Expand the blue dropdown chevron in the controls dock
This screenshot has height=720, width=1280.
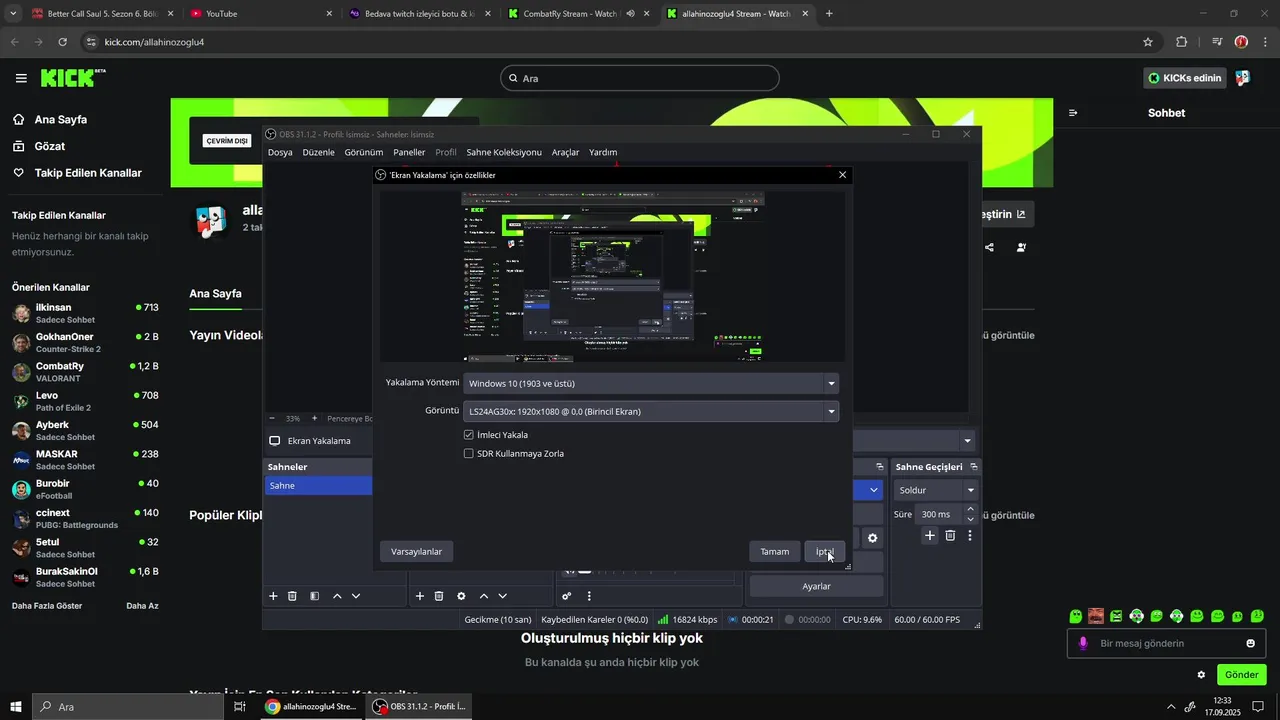pyautogui.click(x=874, y=490)
